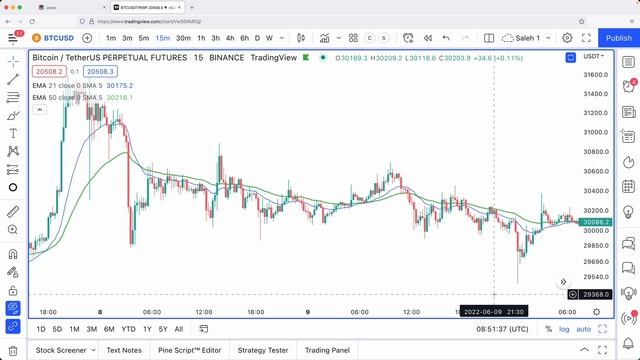
Task: Undo the last chart action
Action: coord(446,38)
